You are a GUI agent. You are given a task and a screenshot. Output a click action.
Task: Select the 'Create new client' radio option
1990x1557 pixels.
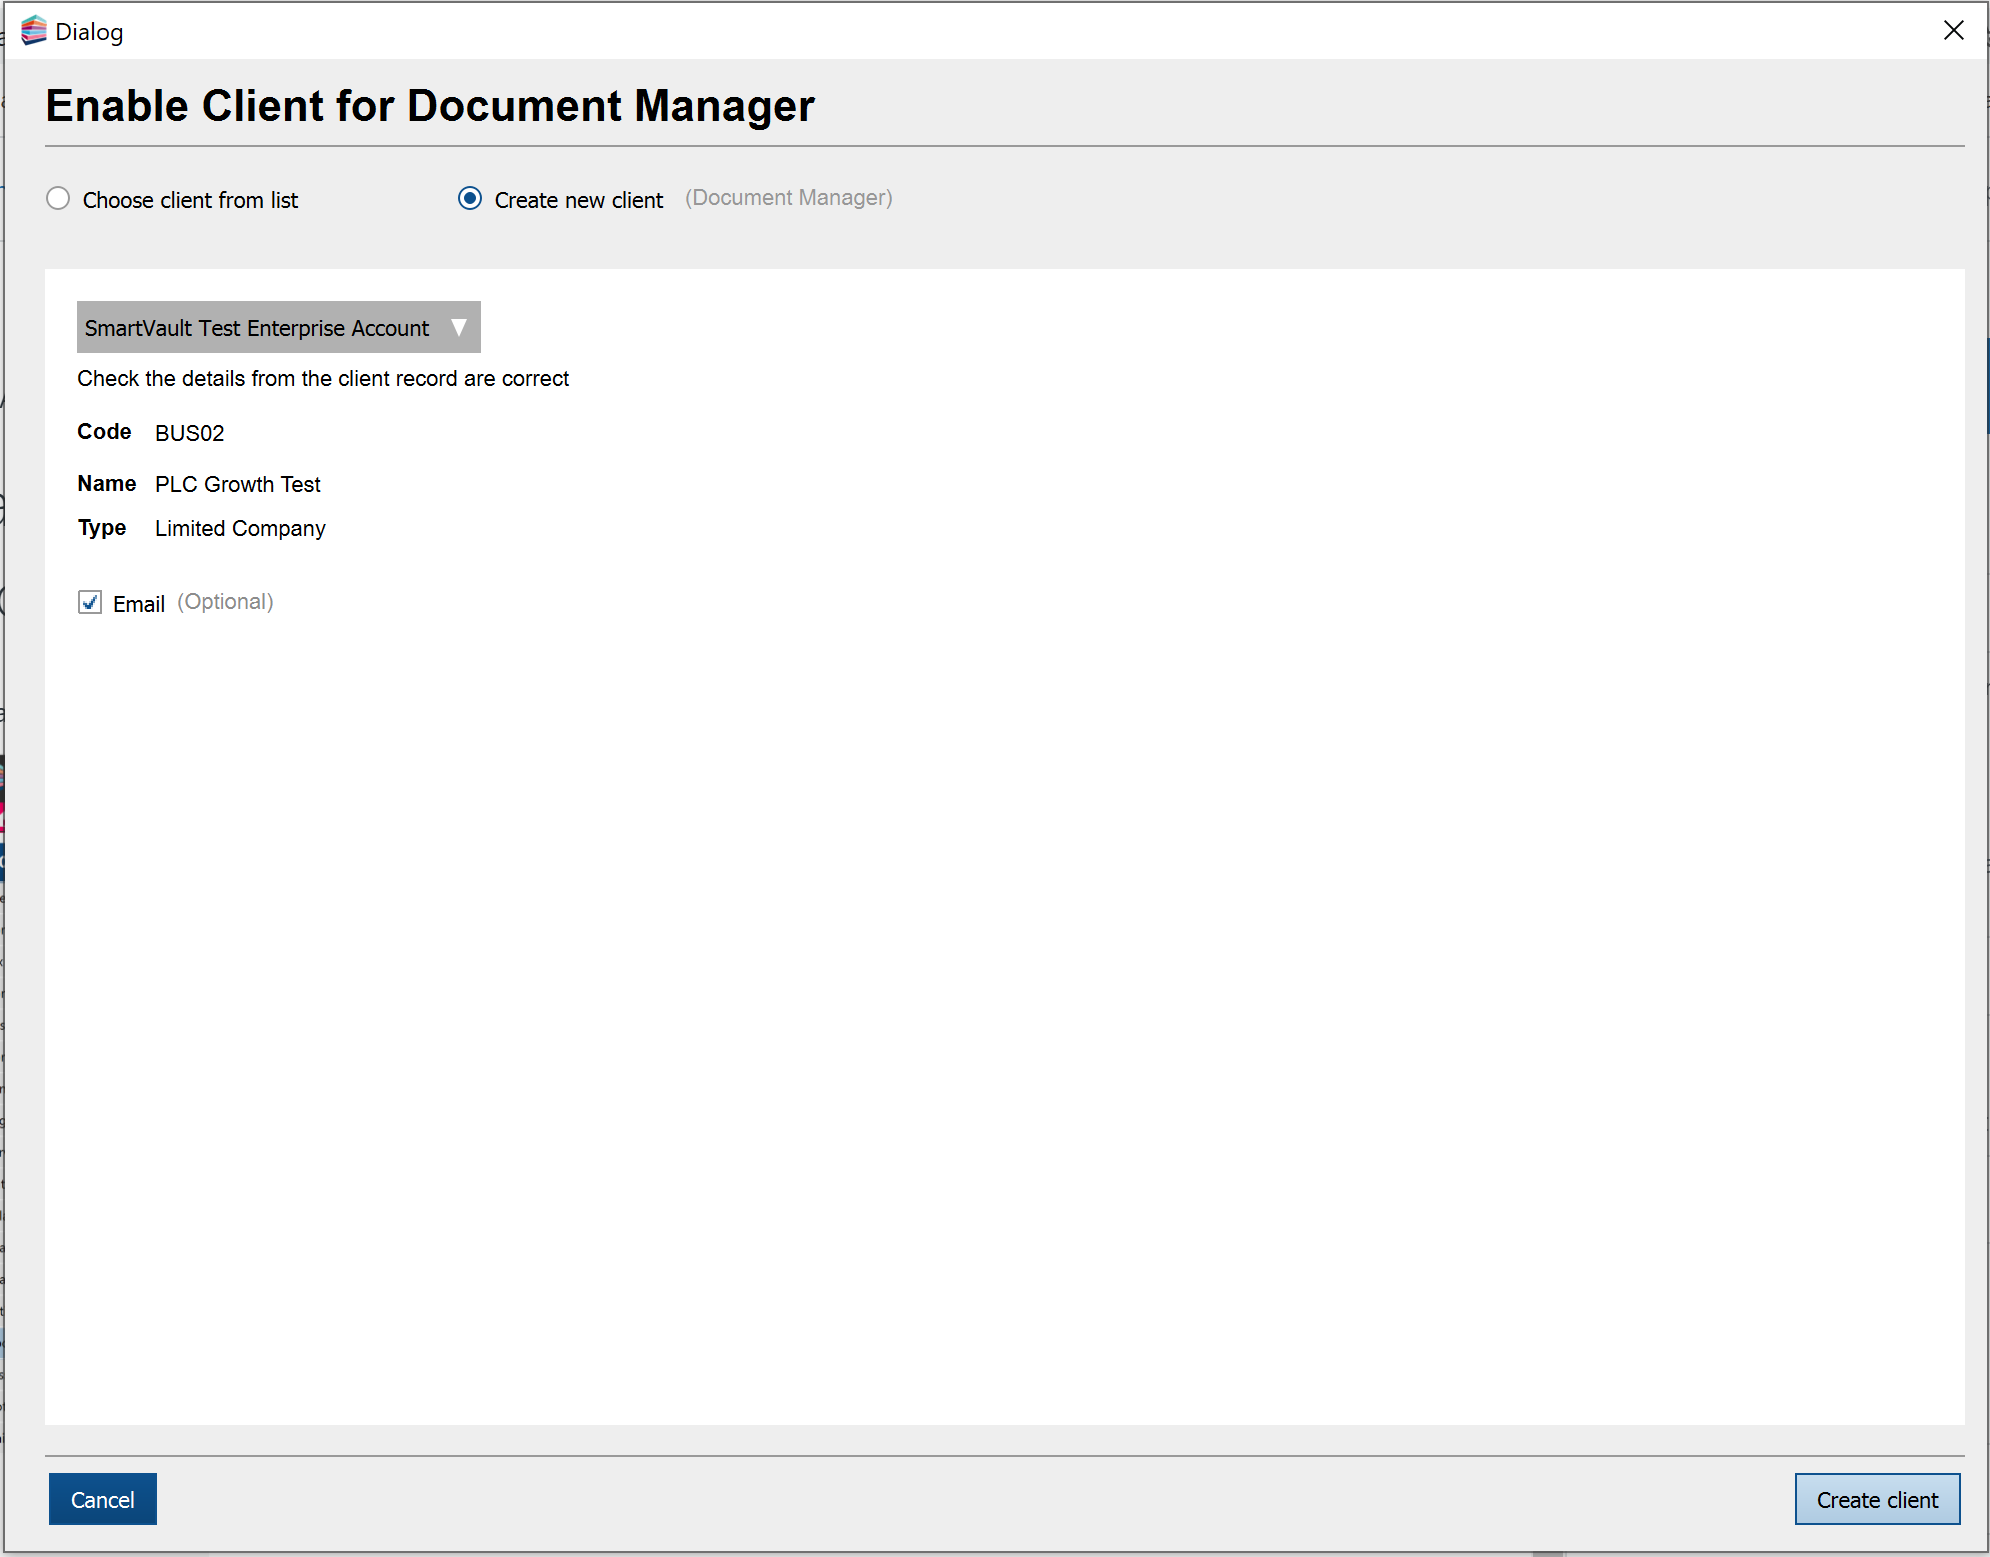coord(470,199)
